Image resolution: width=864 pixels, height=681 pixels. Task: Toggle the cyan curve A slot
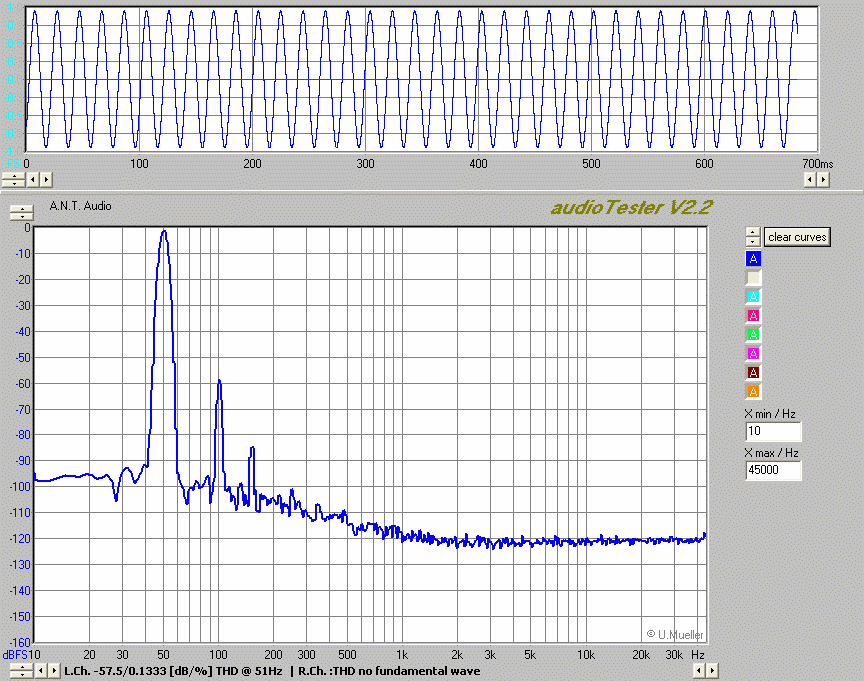point(754,297)
